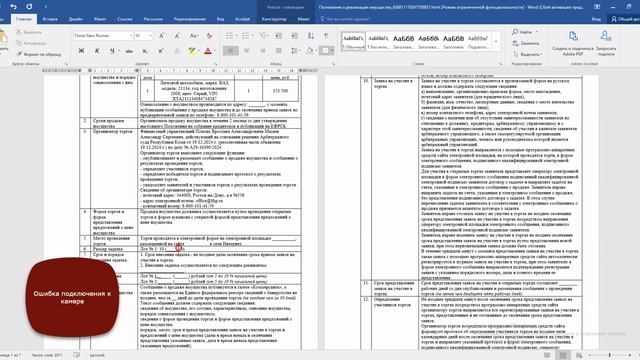Click the Tell me what to do search field
Viewport: 640px width, 360px height.
click(x=346, y=19)
